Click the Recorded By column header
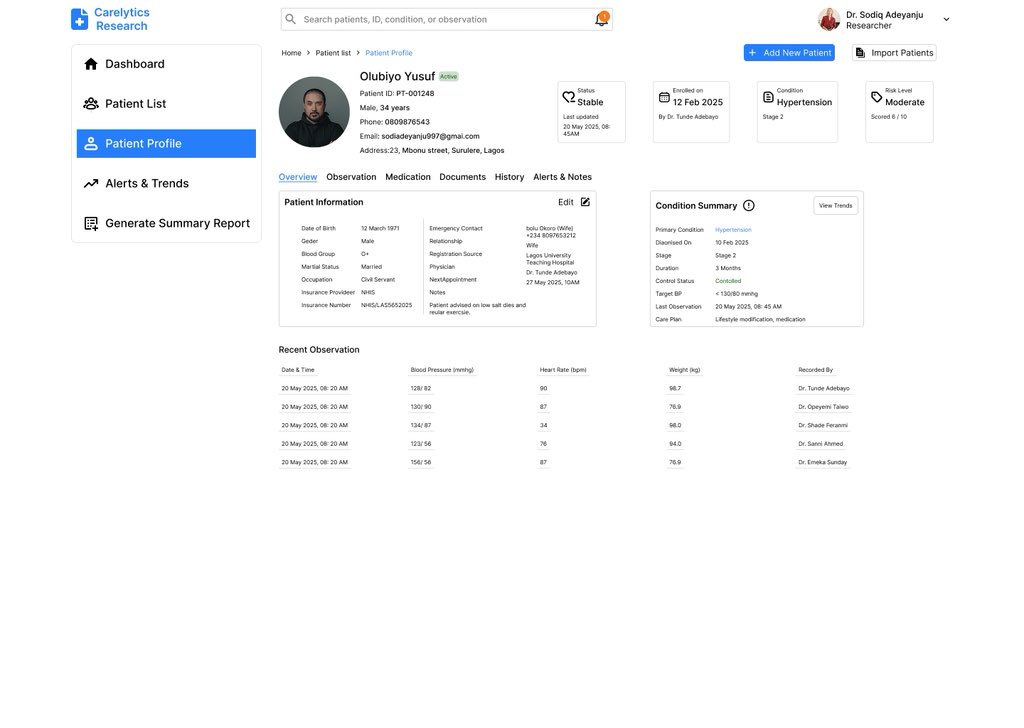This screenshot has width=1024, height=728. (x=816, y=370)
